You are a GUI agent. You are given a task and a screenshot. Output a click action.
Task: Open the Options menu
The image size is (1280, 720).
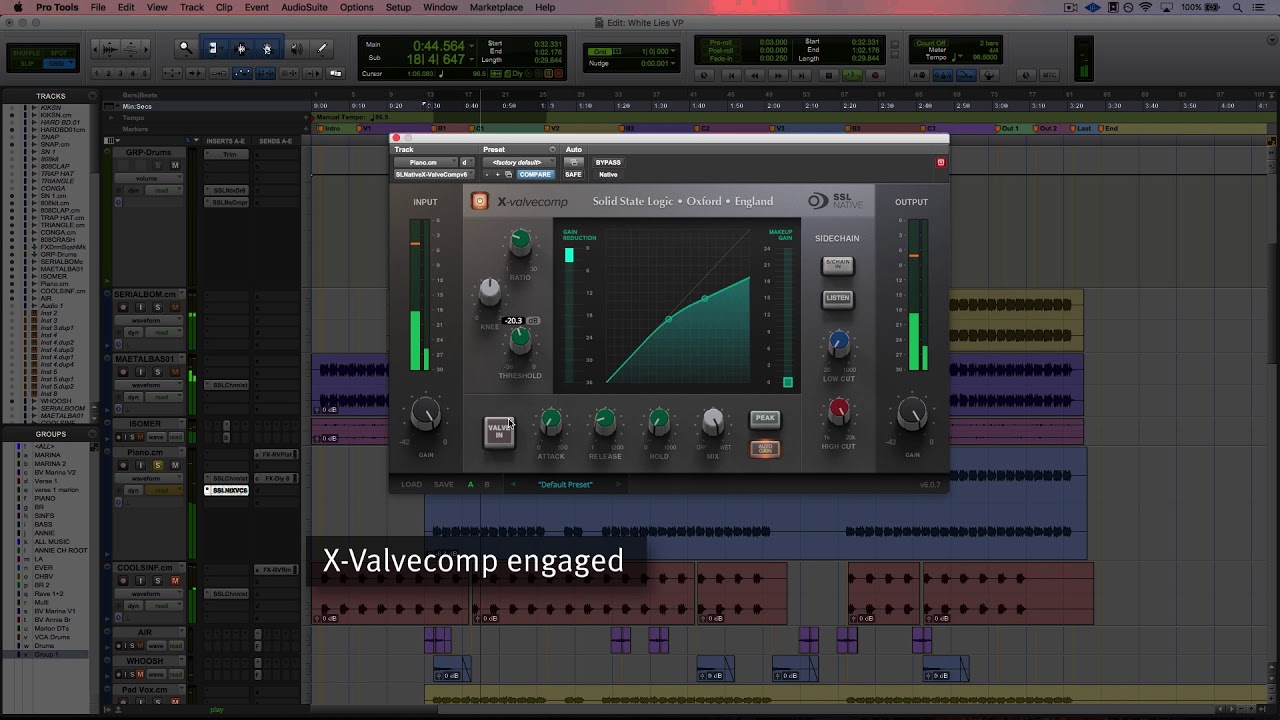pyautogui.click(x=356, y=7)
